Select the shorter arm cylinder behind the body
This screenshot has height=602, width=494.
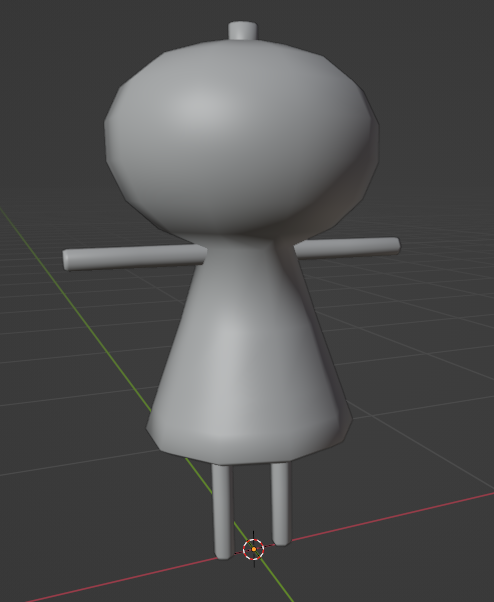pos(347,247)
